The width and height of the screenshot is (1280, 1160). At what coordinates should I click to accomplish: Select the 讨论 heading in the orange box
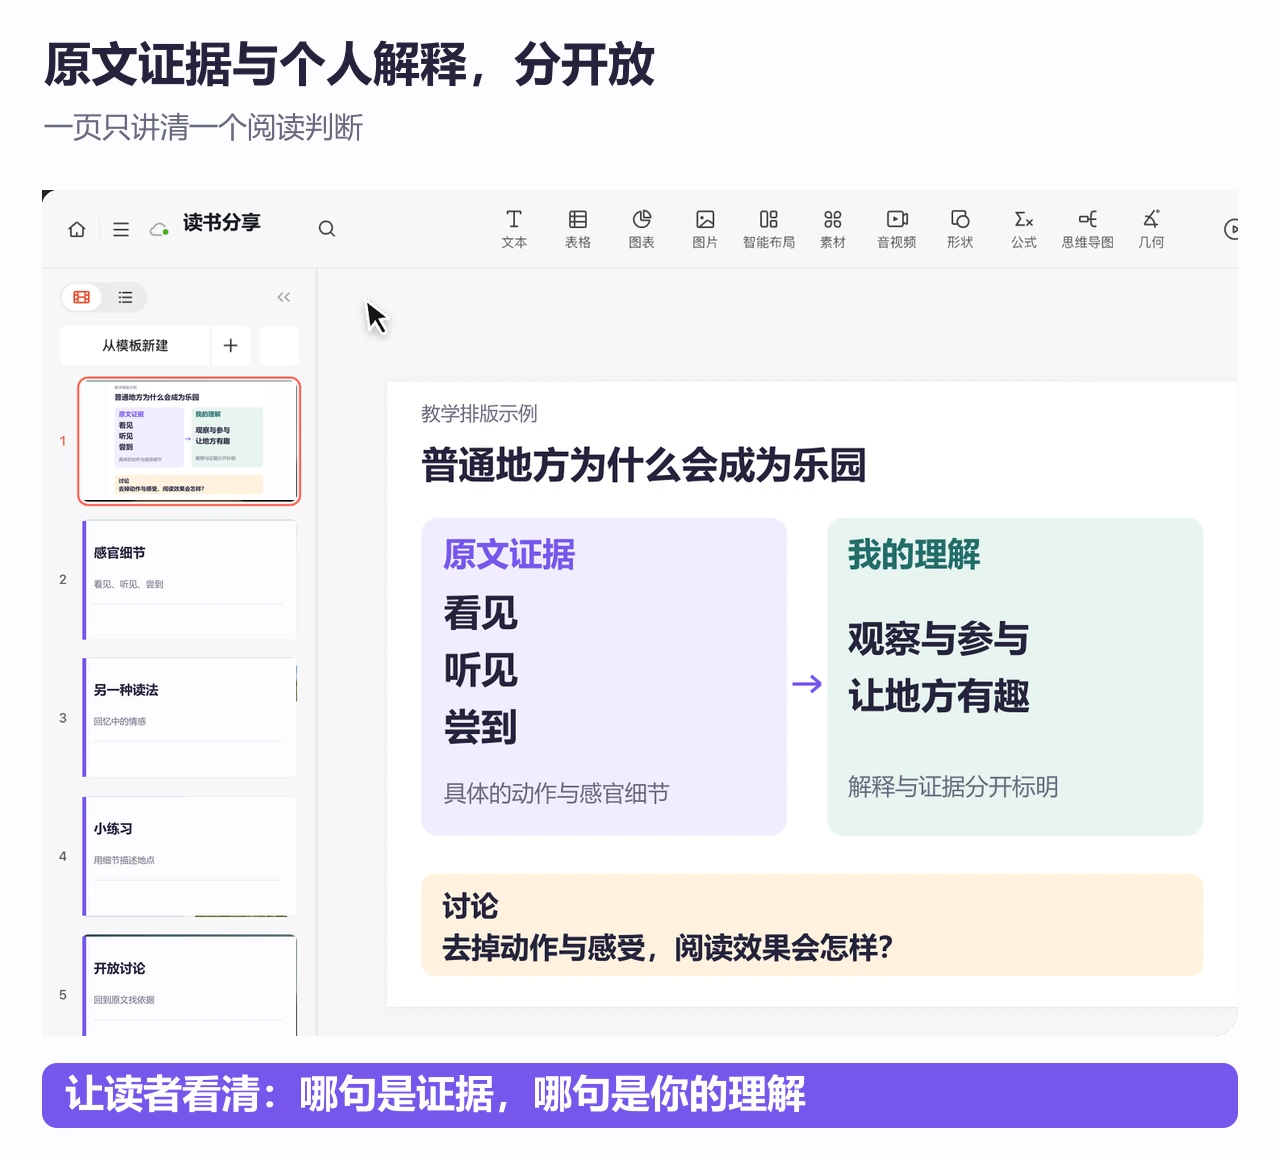470,906
